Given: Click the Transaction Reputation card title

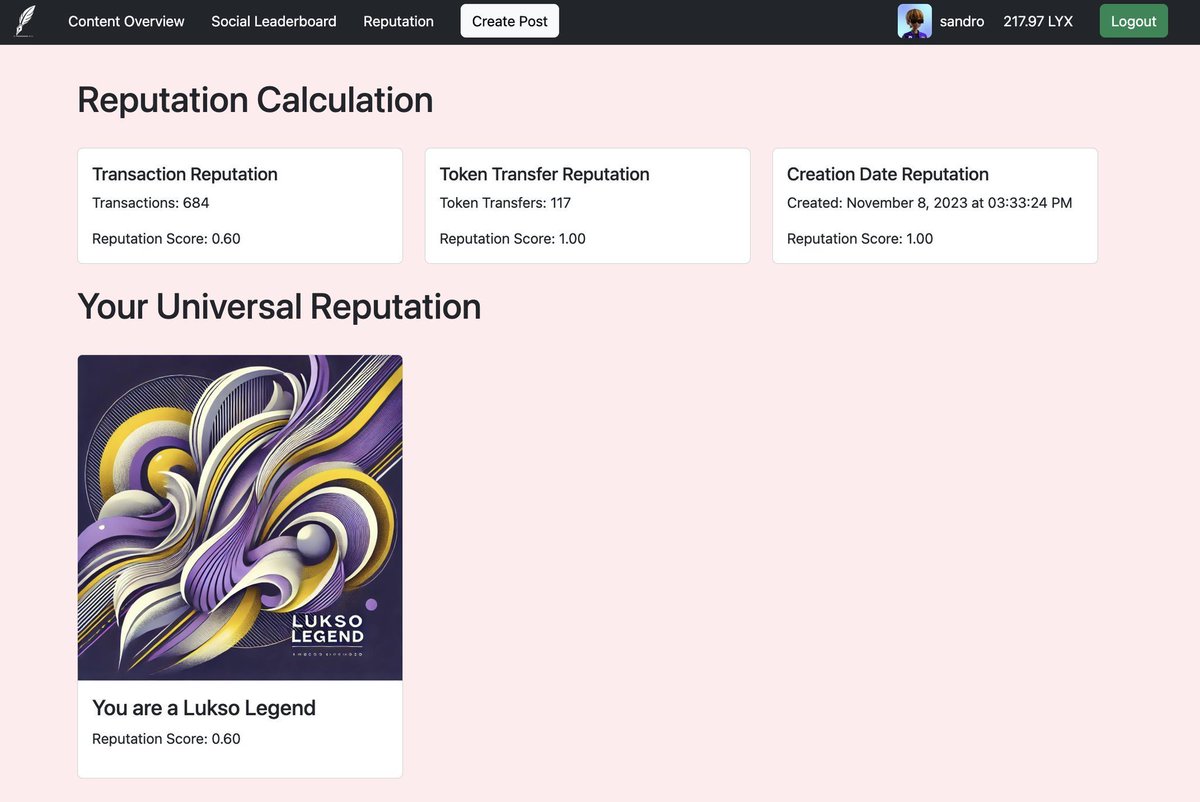Looking at the screenshot, I should (185, 174).
